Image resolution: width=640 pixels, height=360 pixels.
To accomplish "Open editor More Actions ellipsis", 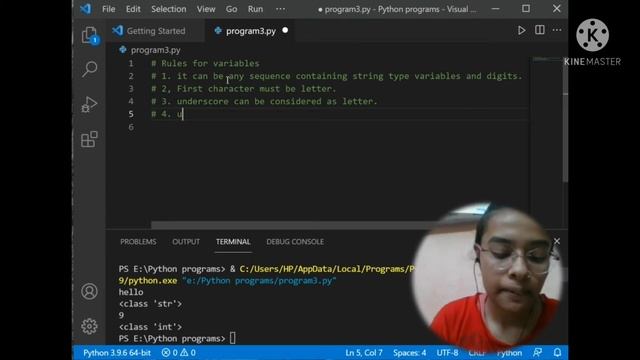I will [x=557, y=30].
